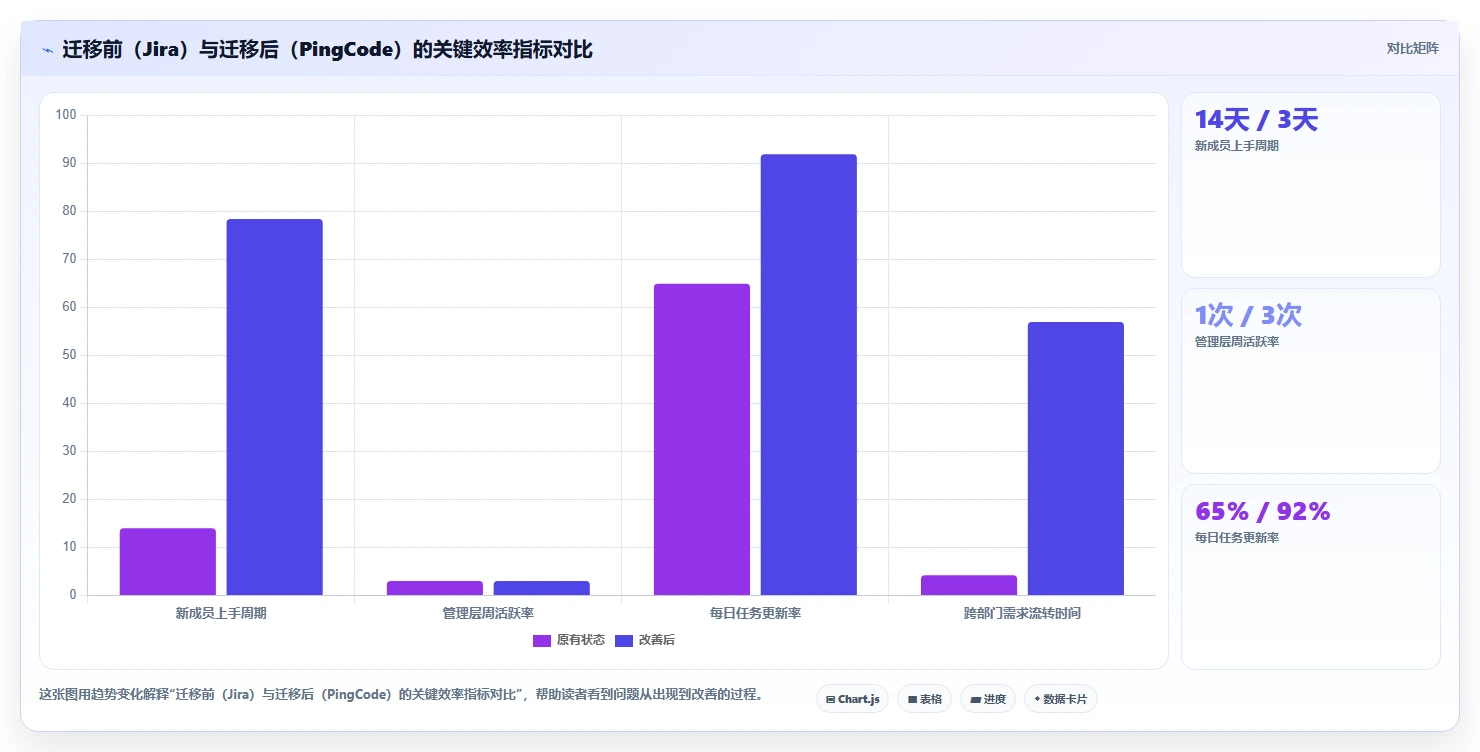The width and height of the screenshot is (1480, 752).
Task: Click the 对比矩阵 label
Action: 1412,48
